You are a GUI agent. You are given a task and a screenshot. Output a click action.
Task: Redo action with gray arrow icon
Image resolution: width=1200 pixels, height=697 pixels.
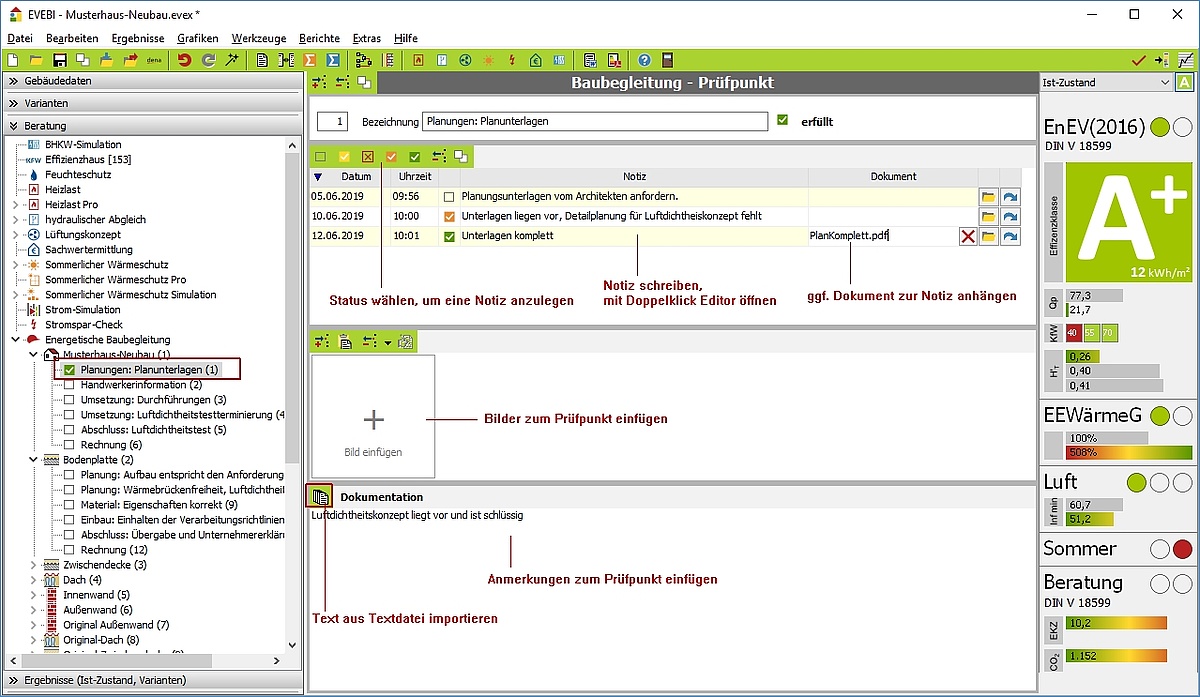coord(208,60)
